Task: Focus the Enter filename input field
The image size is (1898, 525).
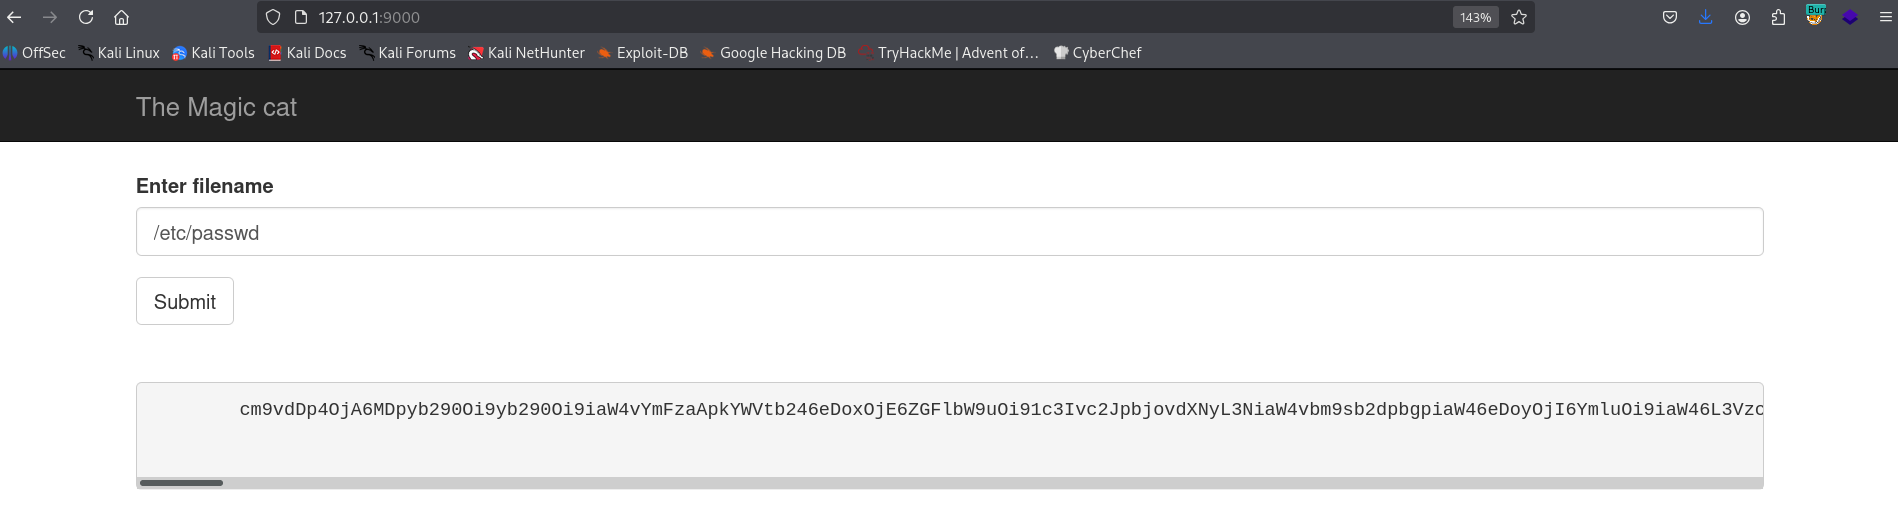Action: [x=949, y=232]
